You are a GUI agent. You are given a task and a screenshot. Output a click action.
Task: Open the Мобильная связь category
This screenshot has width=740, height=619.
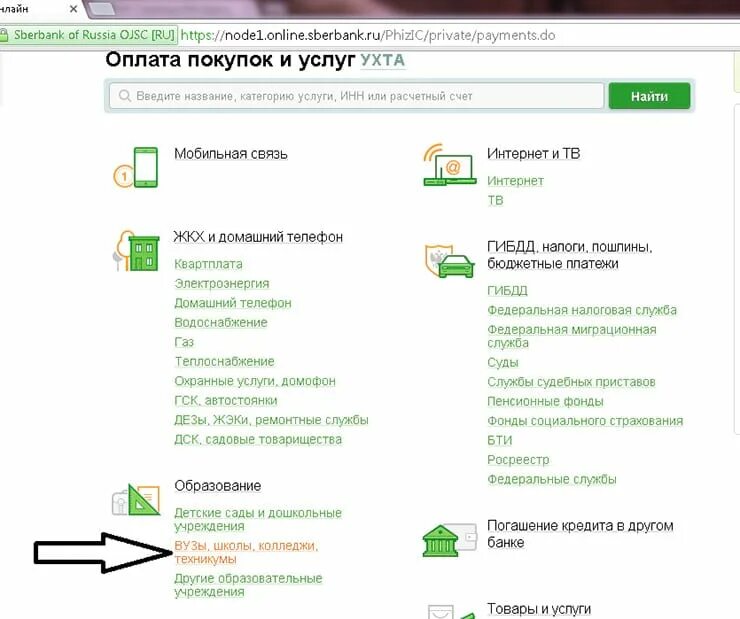pyautogui.click(x=231, y=154)
